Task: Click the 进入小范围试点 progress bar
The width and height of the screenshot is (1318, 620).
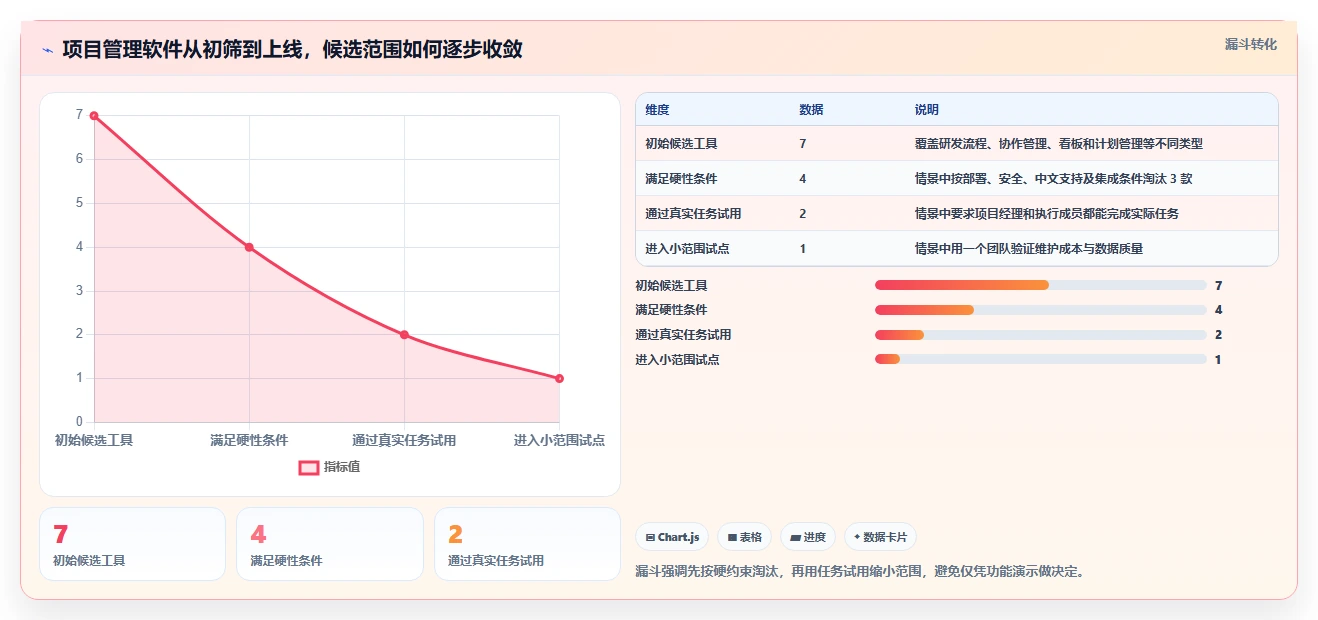Action: 1040,360
